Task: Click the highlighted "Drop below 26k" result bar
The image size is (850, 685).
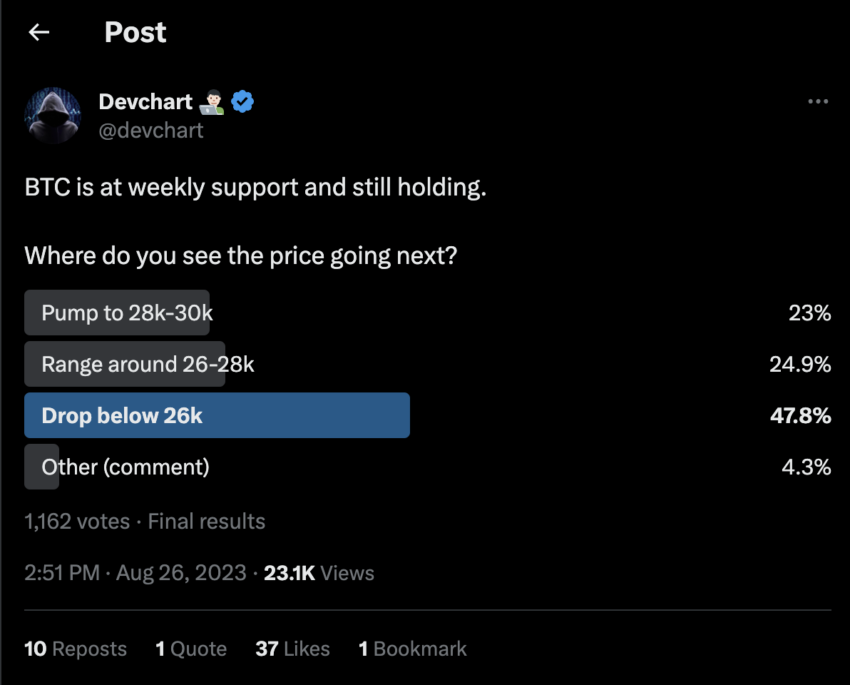Action: (217, 415)
